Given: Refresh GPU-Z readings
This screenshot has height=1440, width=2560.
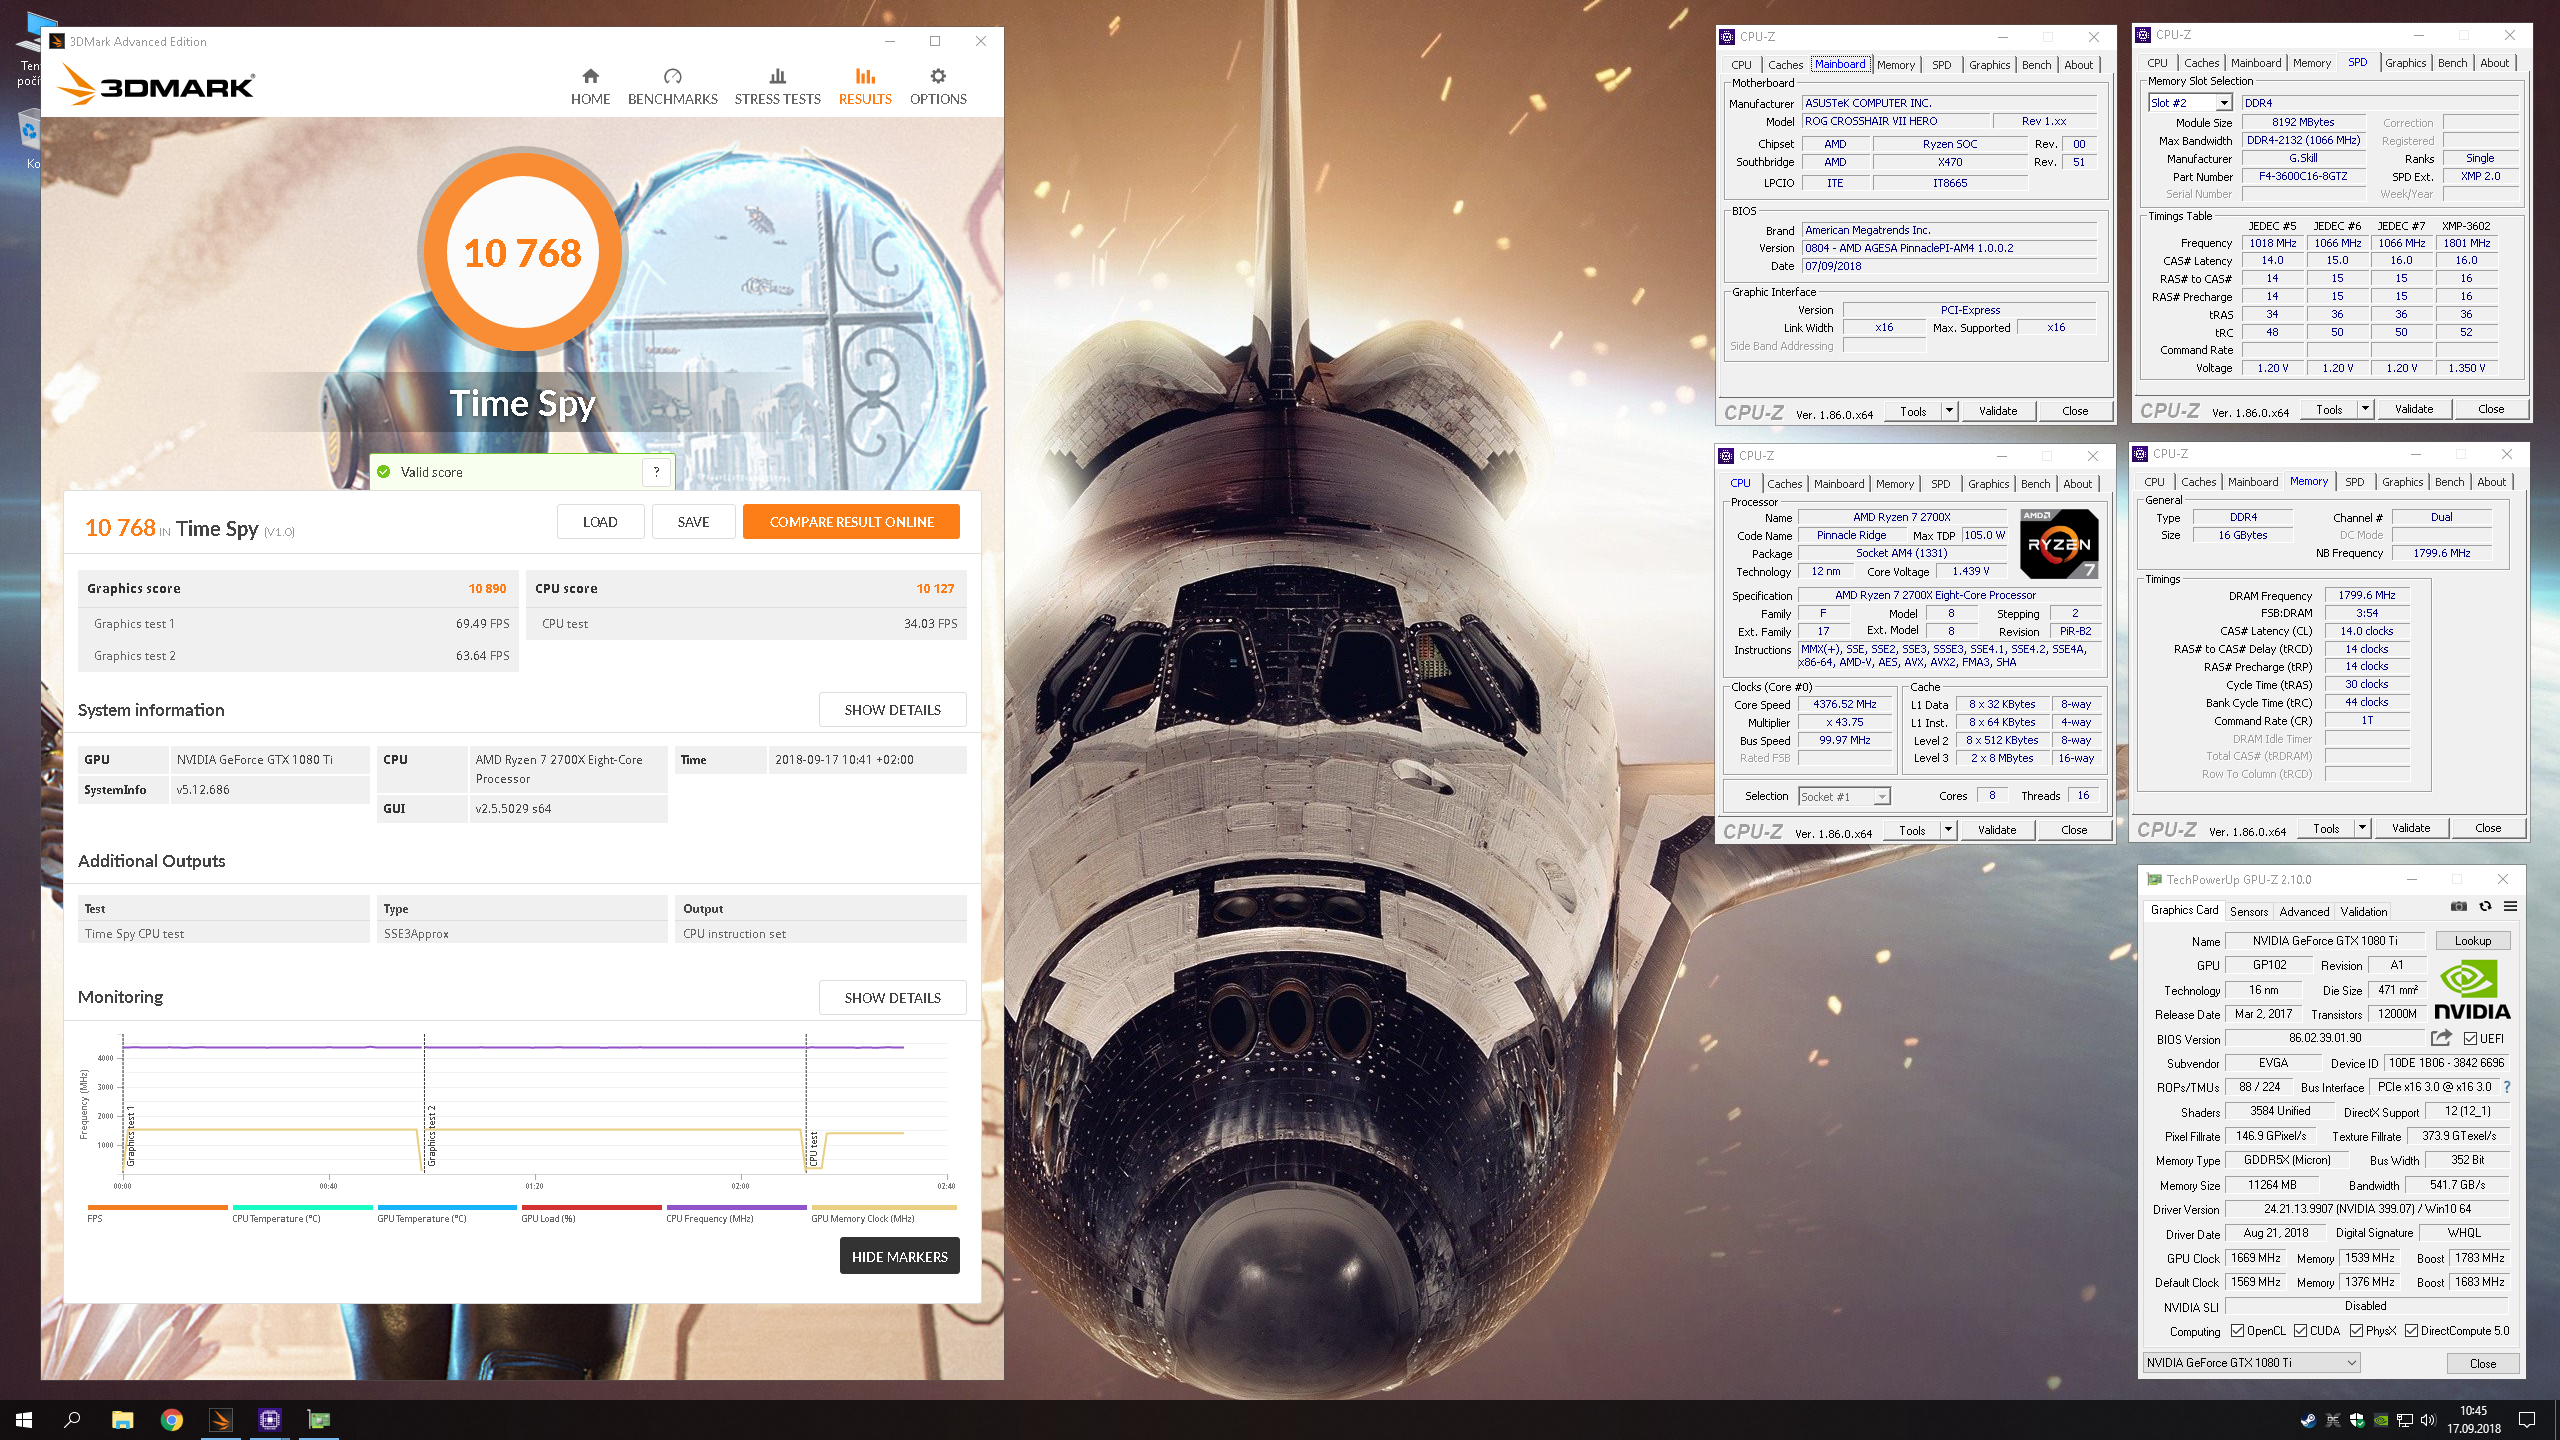Looking at the screenshot, I should [x=2485, y=907].
